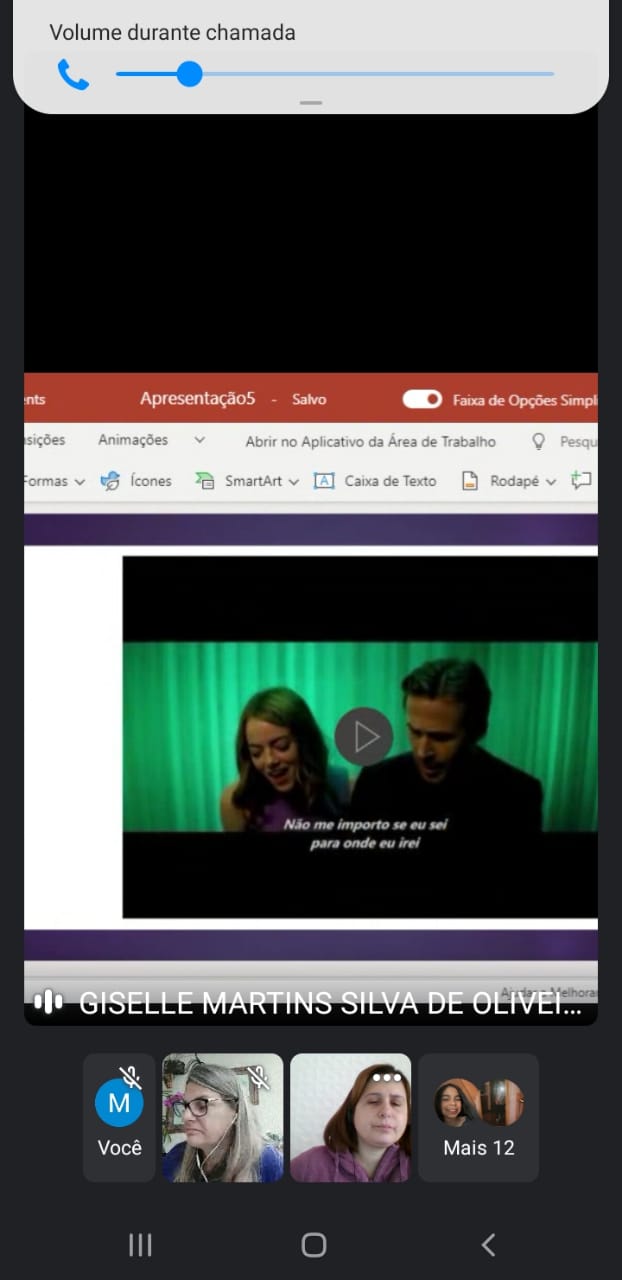The width and height of the screenshot is (622, 1280).
Task: Adjust the call volume slider knob
Action: [x=189, y=74]
